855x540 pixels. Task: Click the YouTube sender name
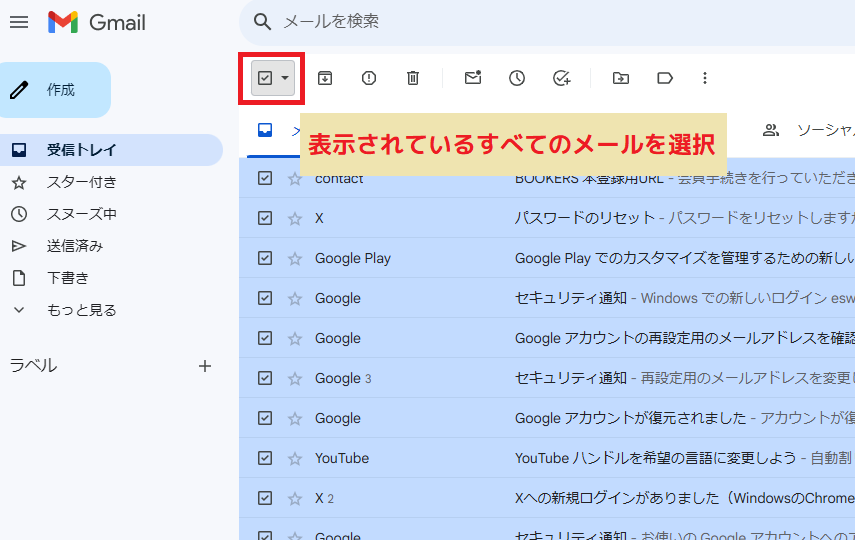tap(342, 458)
